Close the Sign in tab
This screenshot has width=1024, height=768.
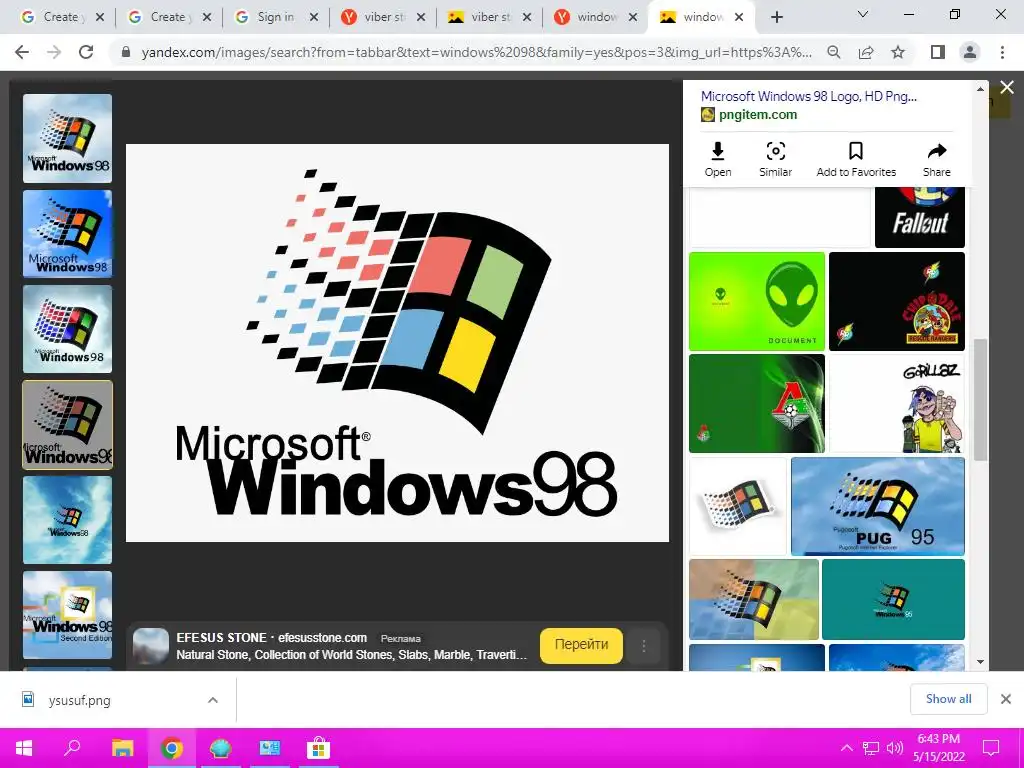313,18
